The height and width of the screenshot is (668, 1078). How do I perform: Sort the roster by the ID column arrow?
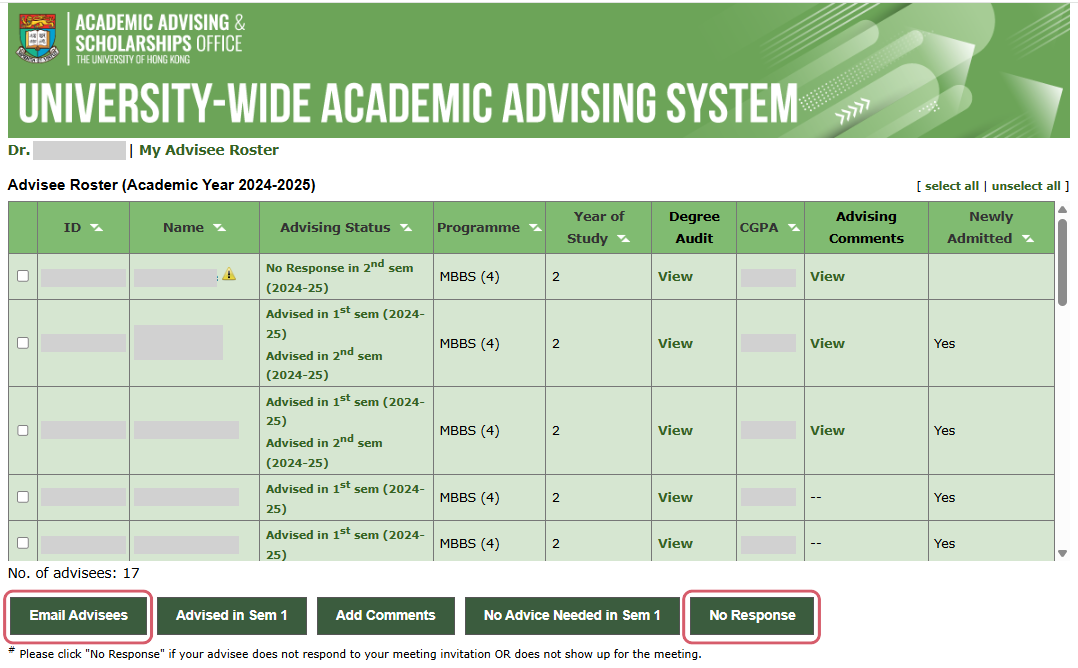click(96, 228)
